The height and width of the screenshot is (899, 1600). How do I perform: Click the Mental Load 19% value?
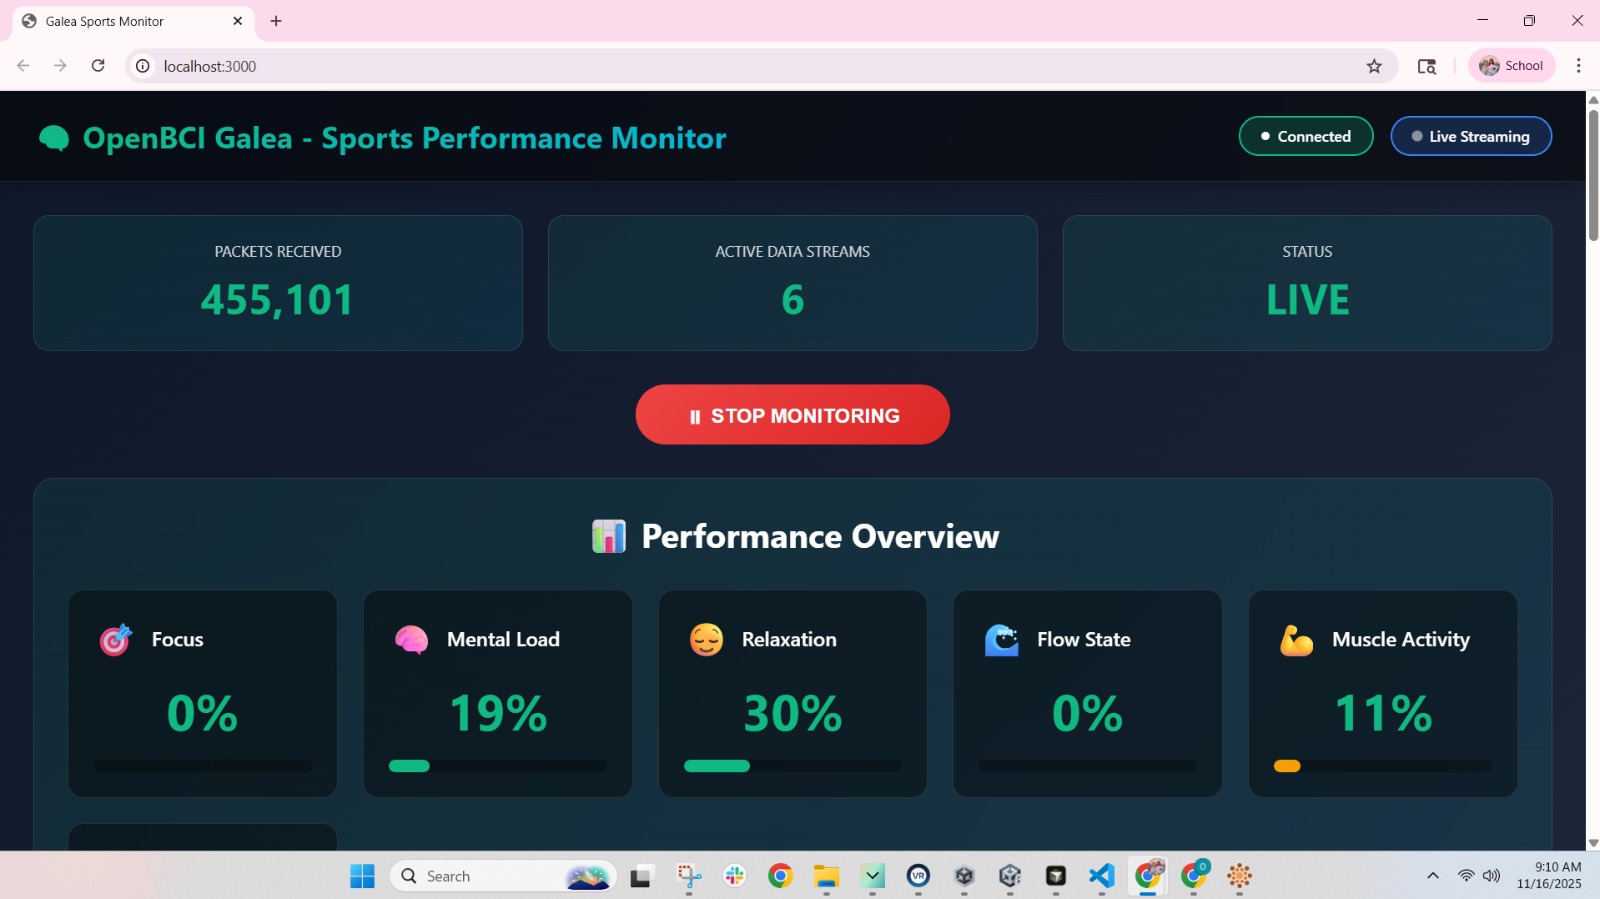(498, 713)
